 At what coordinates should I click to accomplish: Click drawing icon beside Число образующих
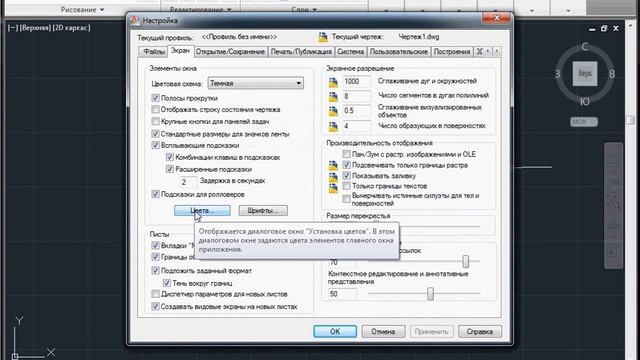pos(333,126)
